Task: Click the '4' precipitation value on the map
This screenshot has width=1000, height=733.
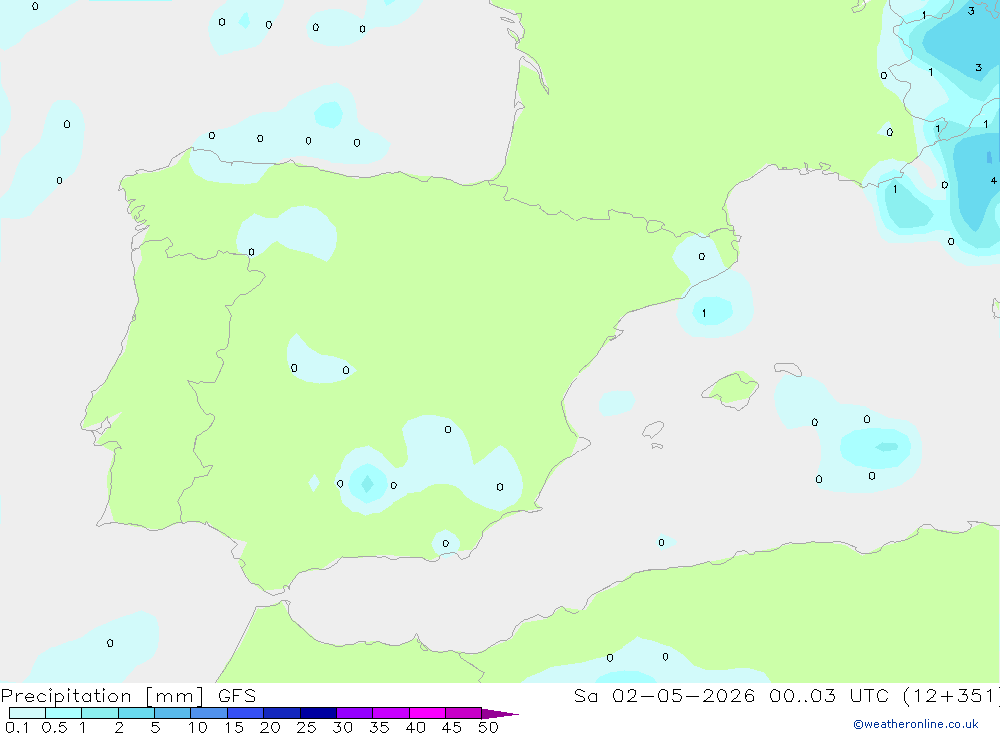Action: click(993, 181)
